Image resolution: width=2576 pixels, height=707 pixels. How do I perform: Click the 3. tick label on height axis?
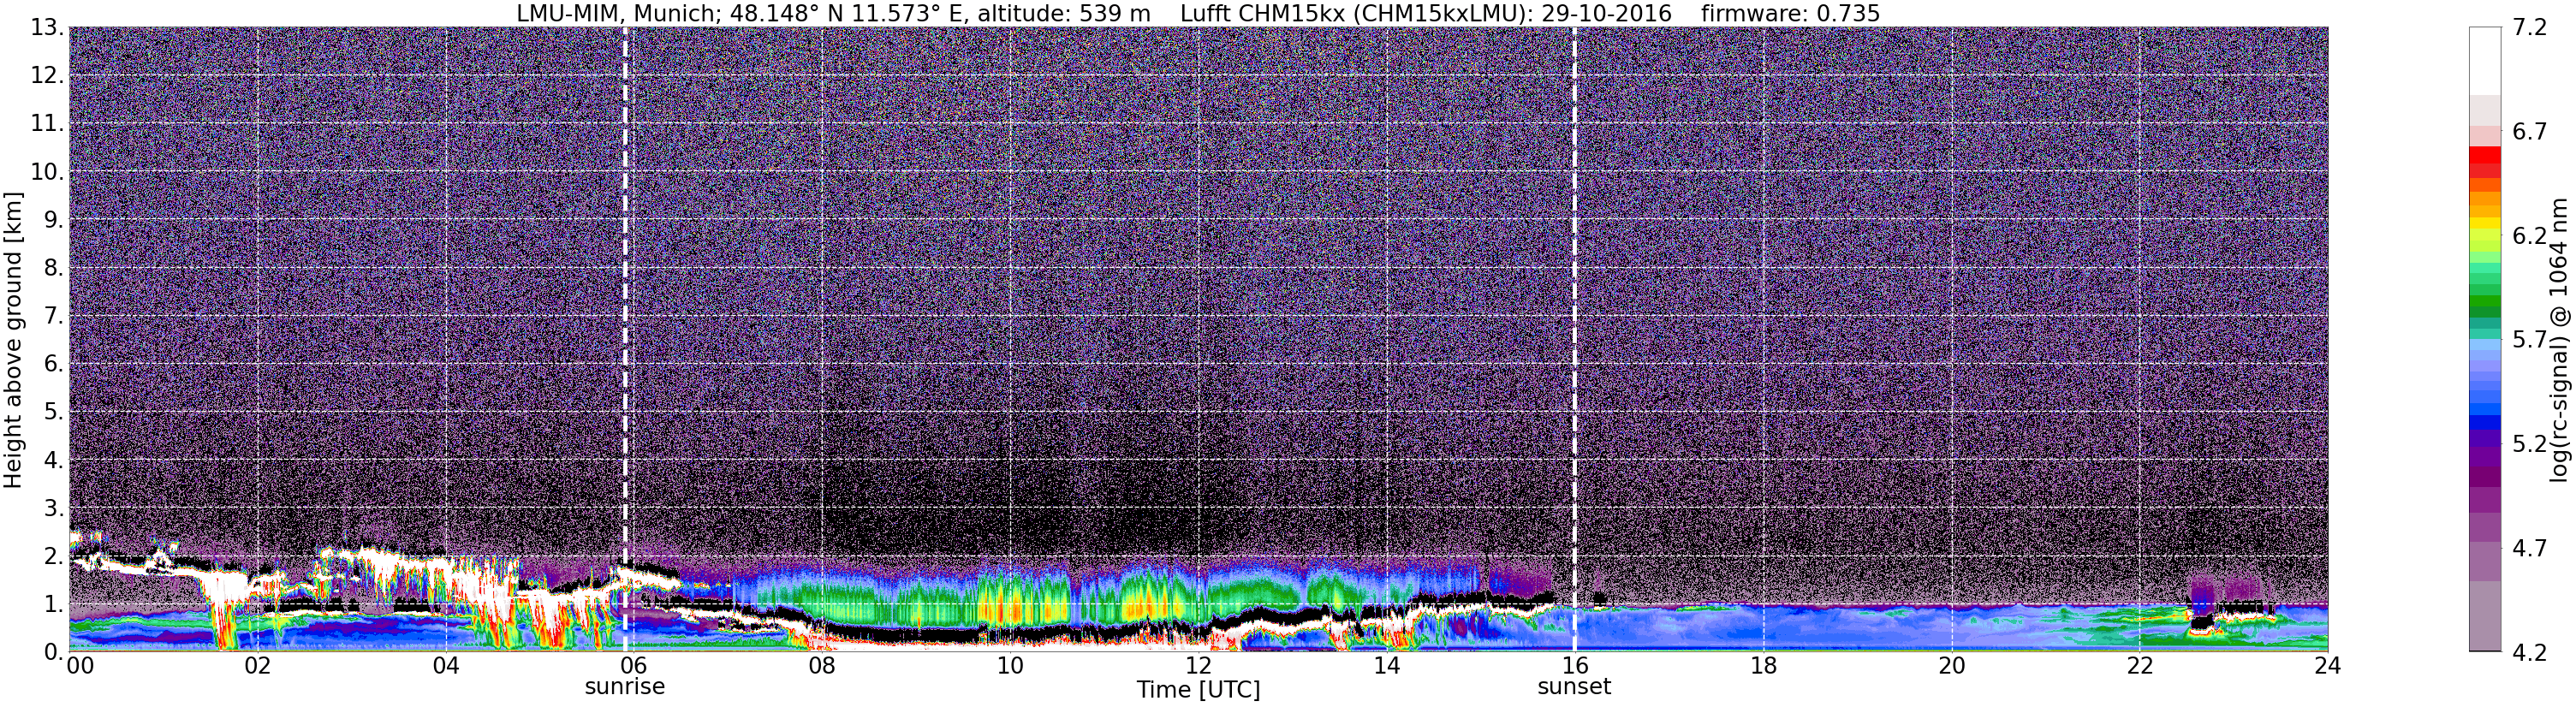[x=54, y=508]
